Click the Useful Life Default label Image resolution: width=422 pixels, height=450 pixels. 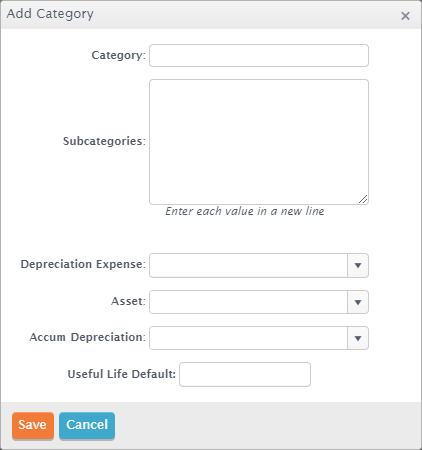tap(122, 374)
